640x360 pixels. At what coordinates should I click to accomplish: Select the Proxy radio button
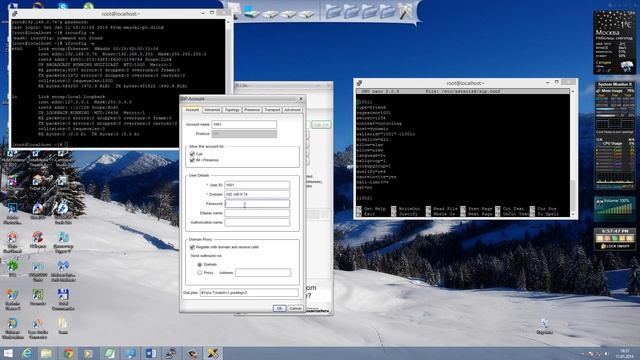[x=200, y=273]
